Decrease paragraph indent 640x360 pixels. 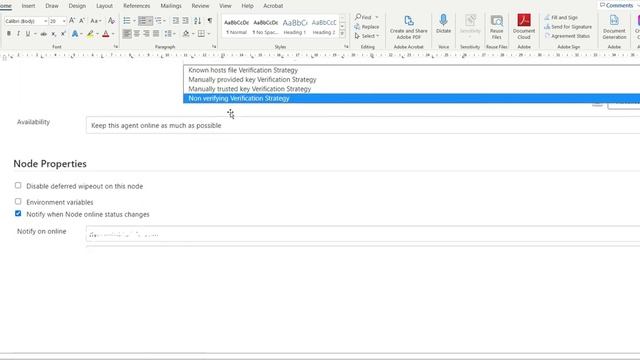176,20
